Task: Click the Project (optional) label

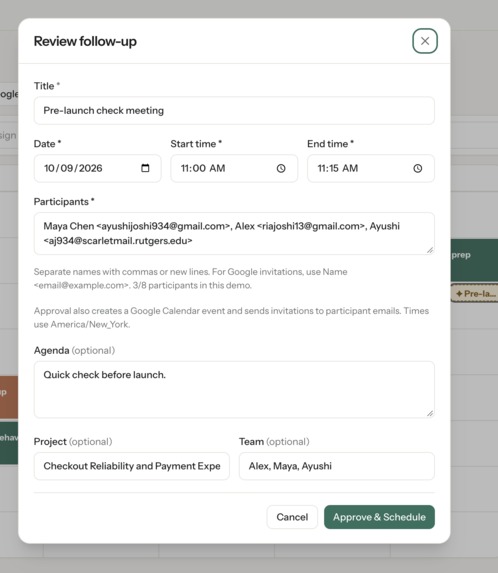Action: coord(73,441)
